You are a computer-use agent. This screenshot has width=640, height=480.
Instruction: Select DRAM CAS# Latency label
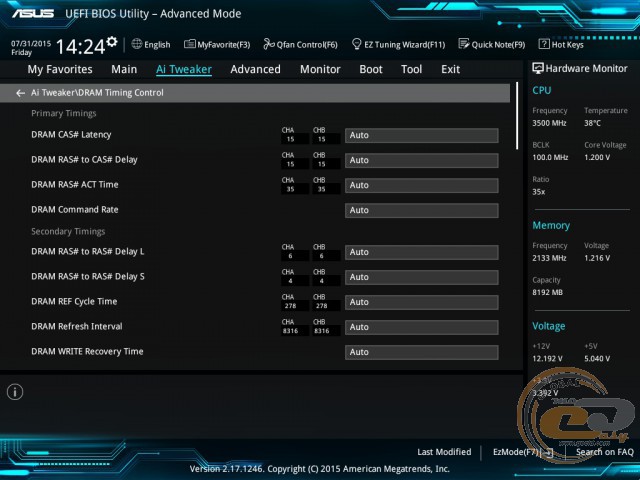(71, 135)
